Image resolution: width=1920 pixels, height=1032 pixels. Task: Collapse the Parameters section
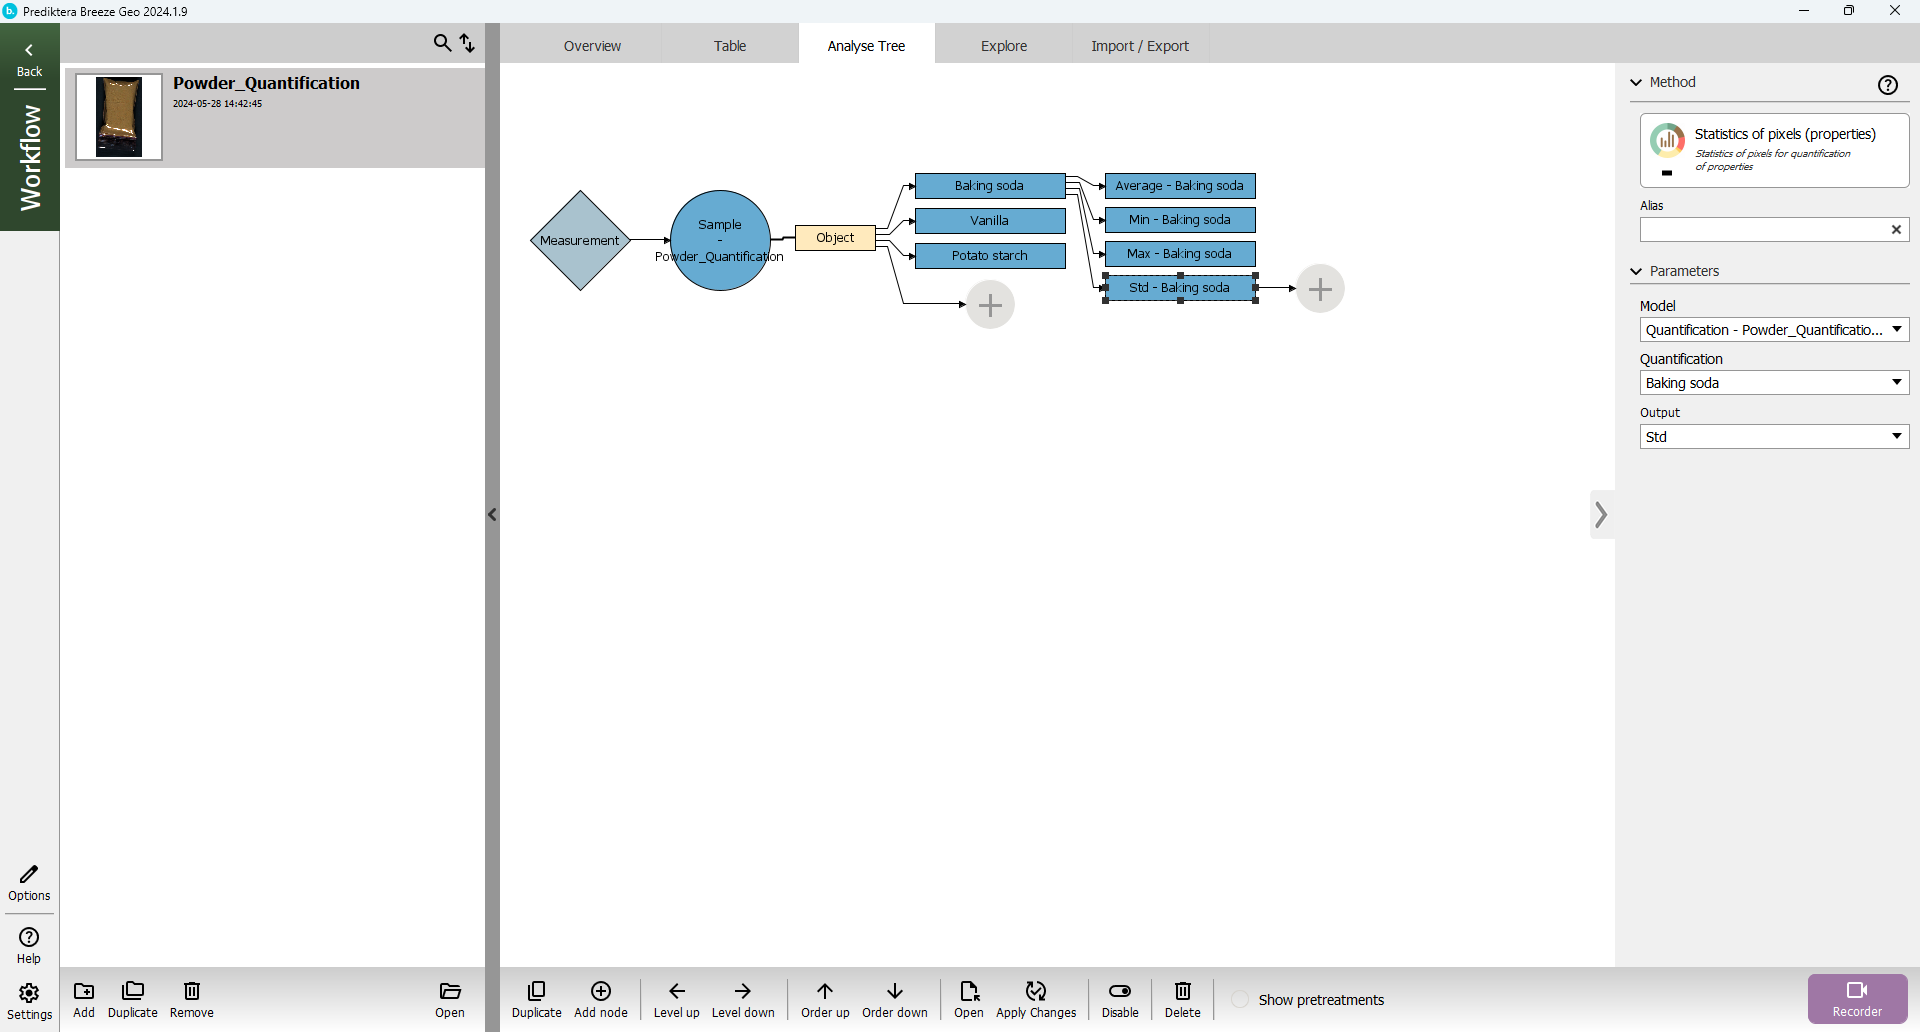pyautogui.click(x=1637, y=271)
